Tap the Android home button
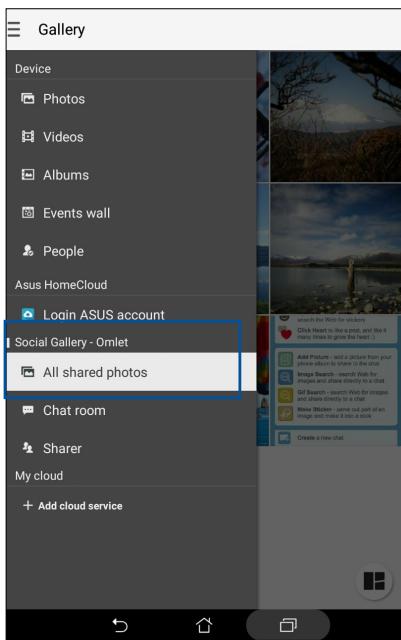This screenshot has width=401, height=640. (x=204, y=624)
